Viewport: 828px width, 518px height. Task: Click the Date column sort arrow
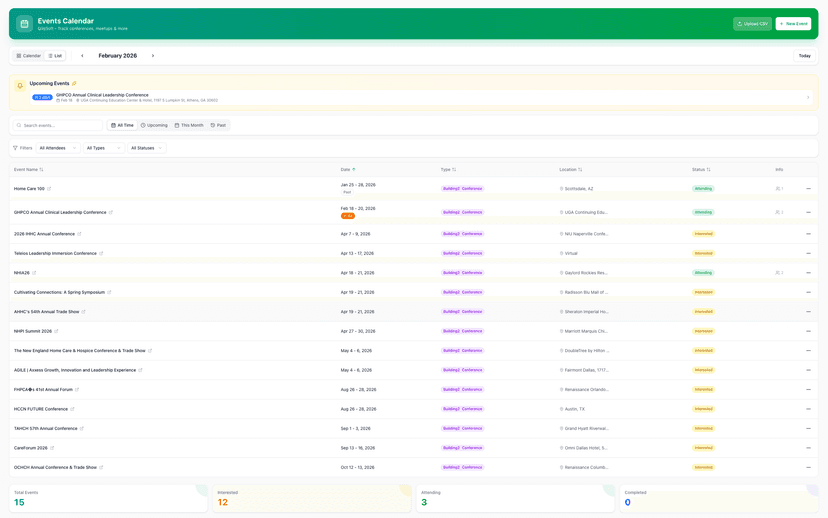354,170
